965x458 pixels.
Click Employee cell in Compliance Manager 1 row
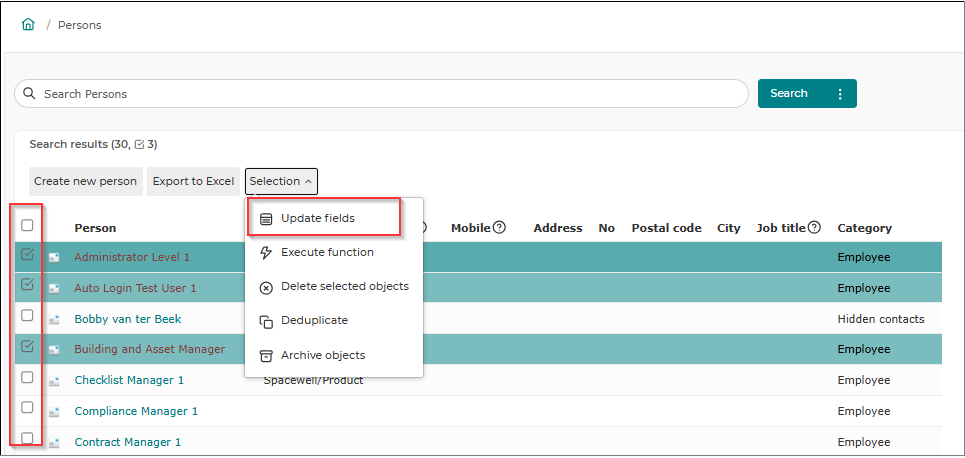[x=863, y=411]
